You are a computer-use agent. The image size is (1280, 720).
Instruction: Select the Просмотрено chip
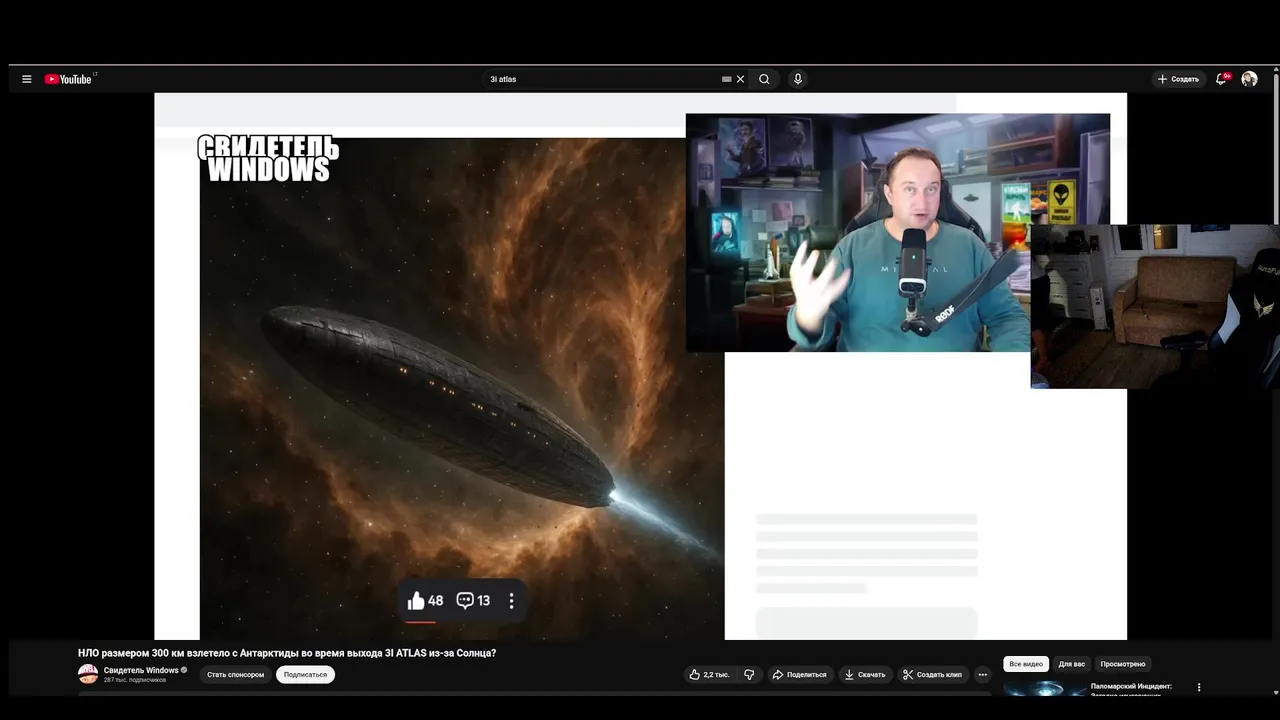tap(1123, 664)
